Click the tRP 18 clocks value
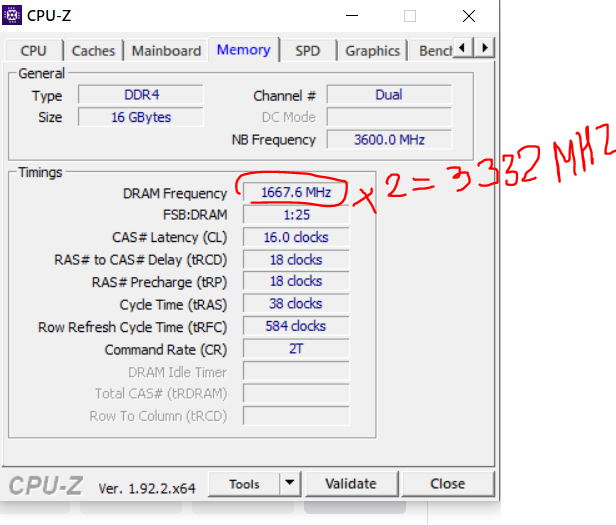616x525 pixels. pos(296,281)
